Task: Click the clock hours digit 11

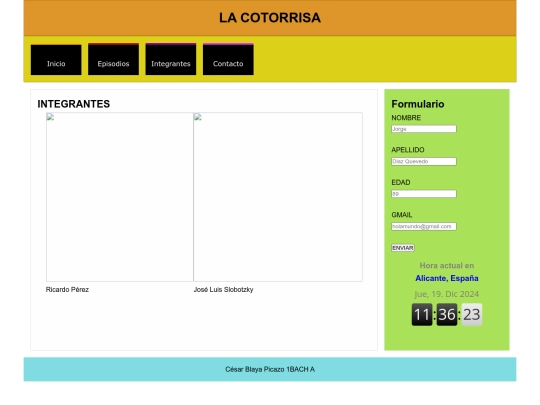Action: 422,314
